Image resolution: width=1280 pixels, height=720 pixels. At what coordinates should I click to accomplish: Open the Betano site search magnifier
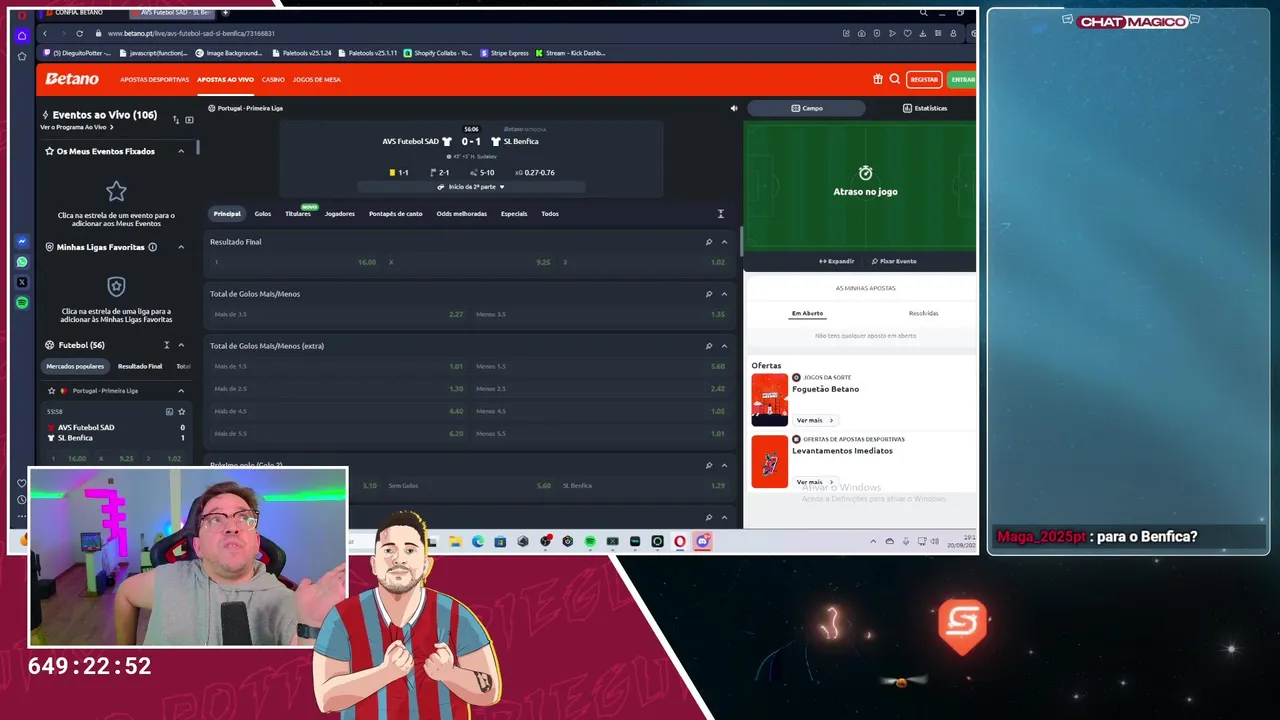point(895,79)
